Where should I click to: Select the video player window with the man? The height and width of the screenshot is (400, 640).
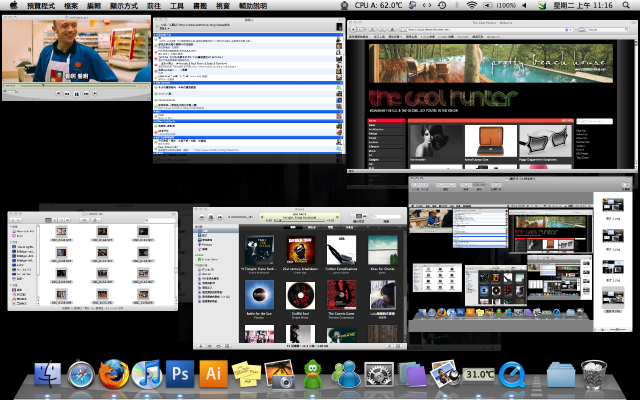tap(70, 55)
